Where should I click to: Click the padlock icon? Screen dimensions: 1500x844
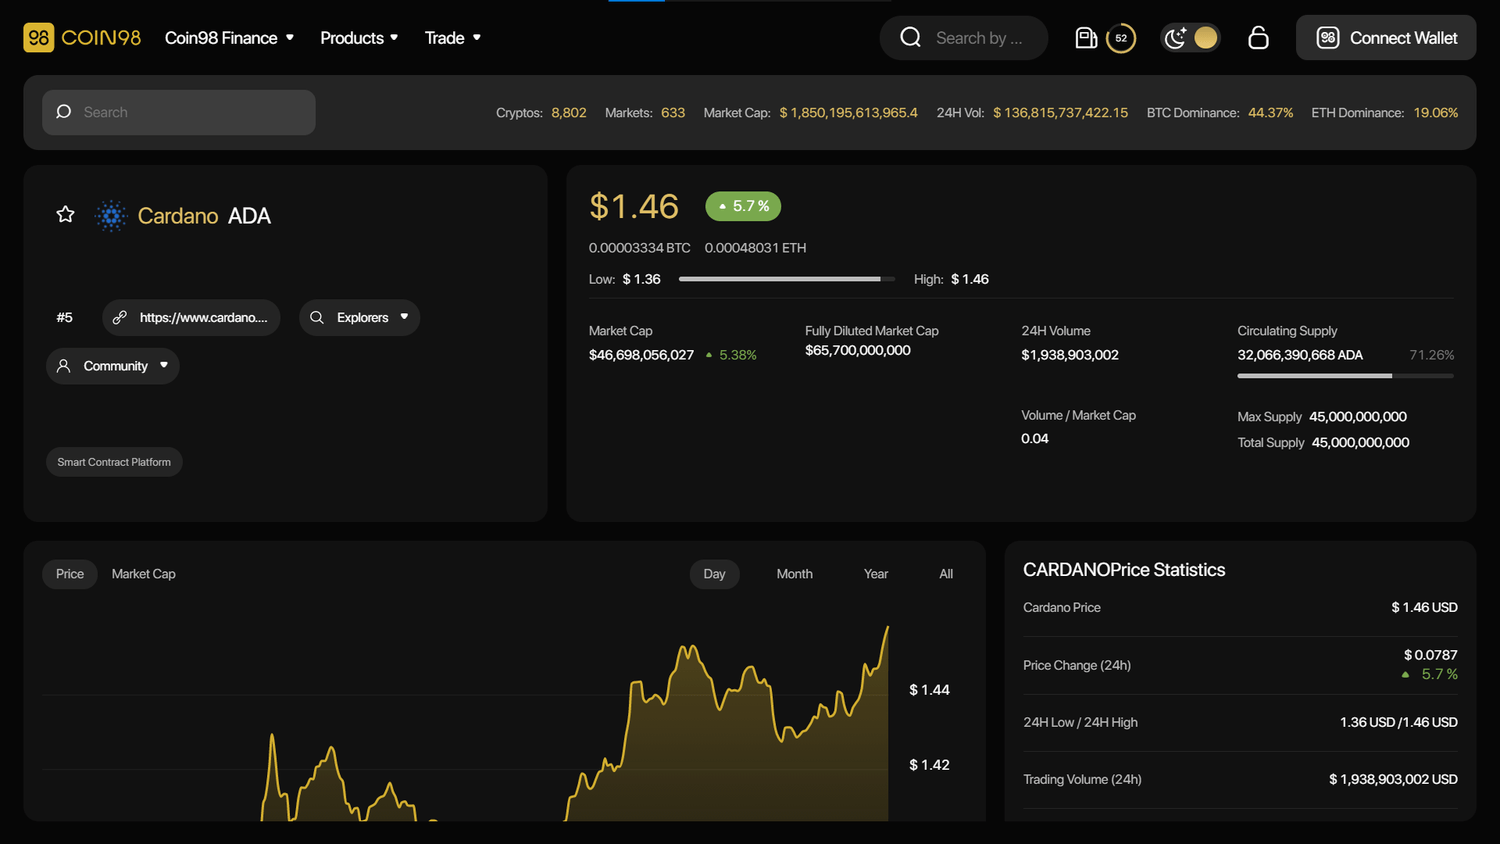[1258, 38]
